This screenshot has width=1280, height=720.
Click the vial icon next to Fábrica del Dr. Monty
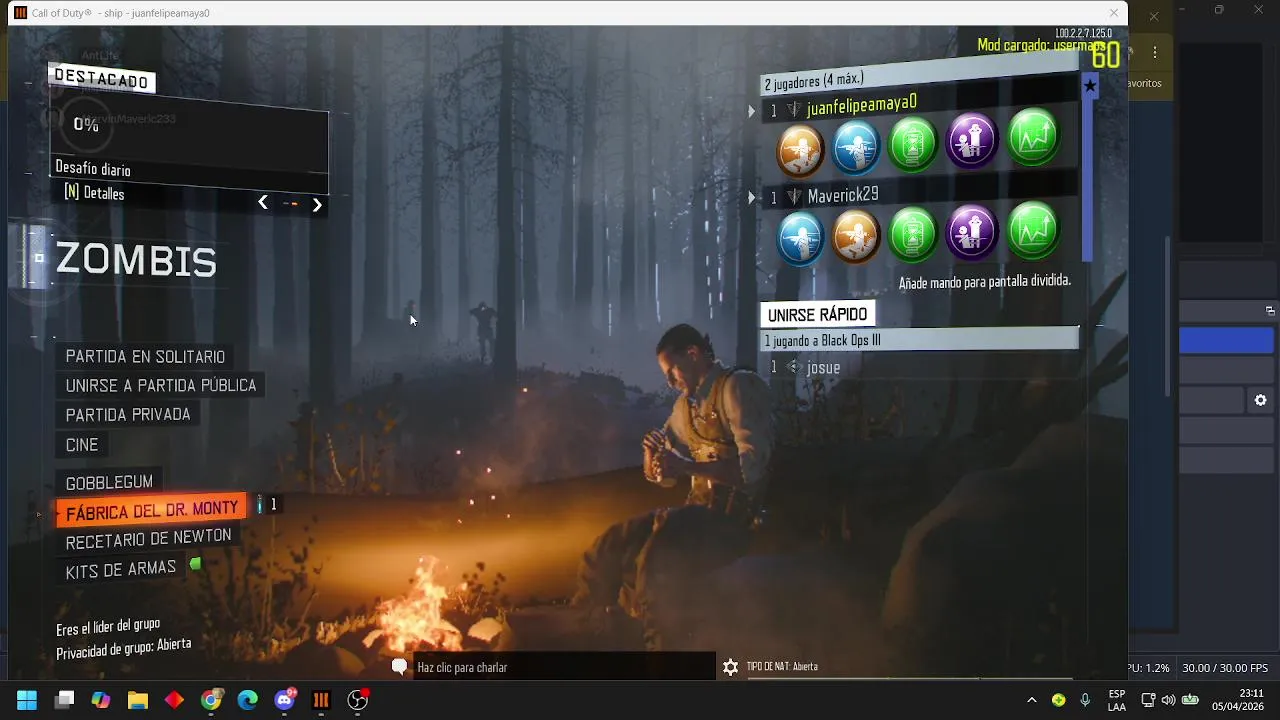coord(260,505)
